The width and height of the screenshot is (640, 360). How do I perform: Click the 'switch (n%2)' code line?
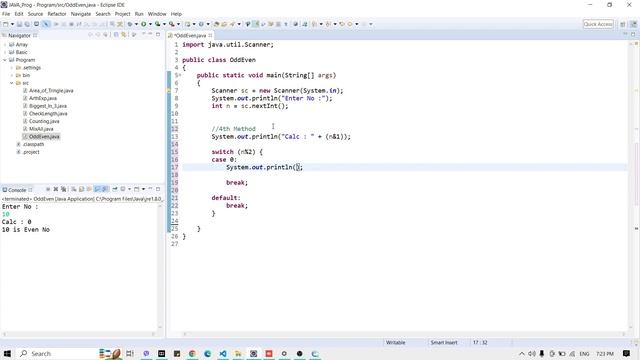pyautogui.click(x=237, y=152)
